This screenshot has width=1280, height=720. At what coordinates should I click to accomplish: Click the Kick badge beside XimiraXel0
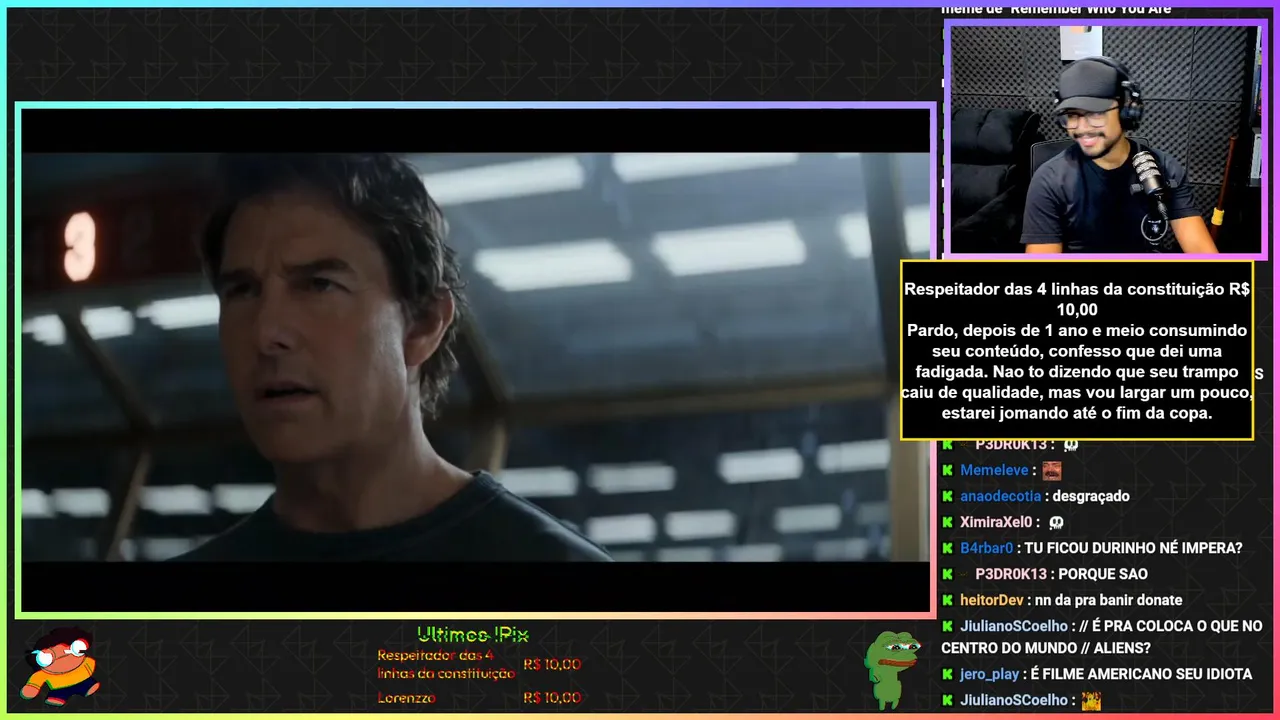coord(947,522)
